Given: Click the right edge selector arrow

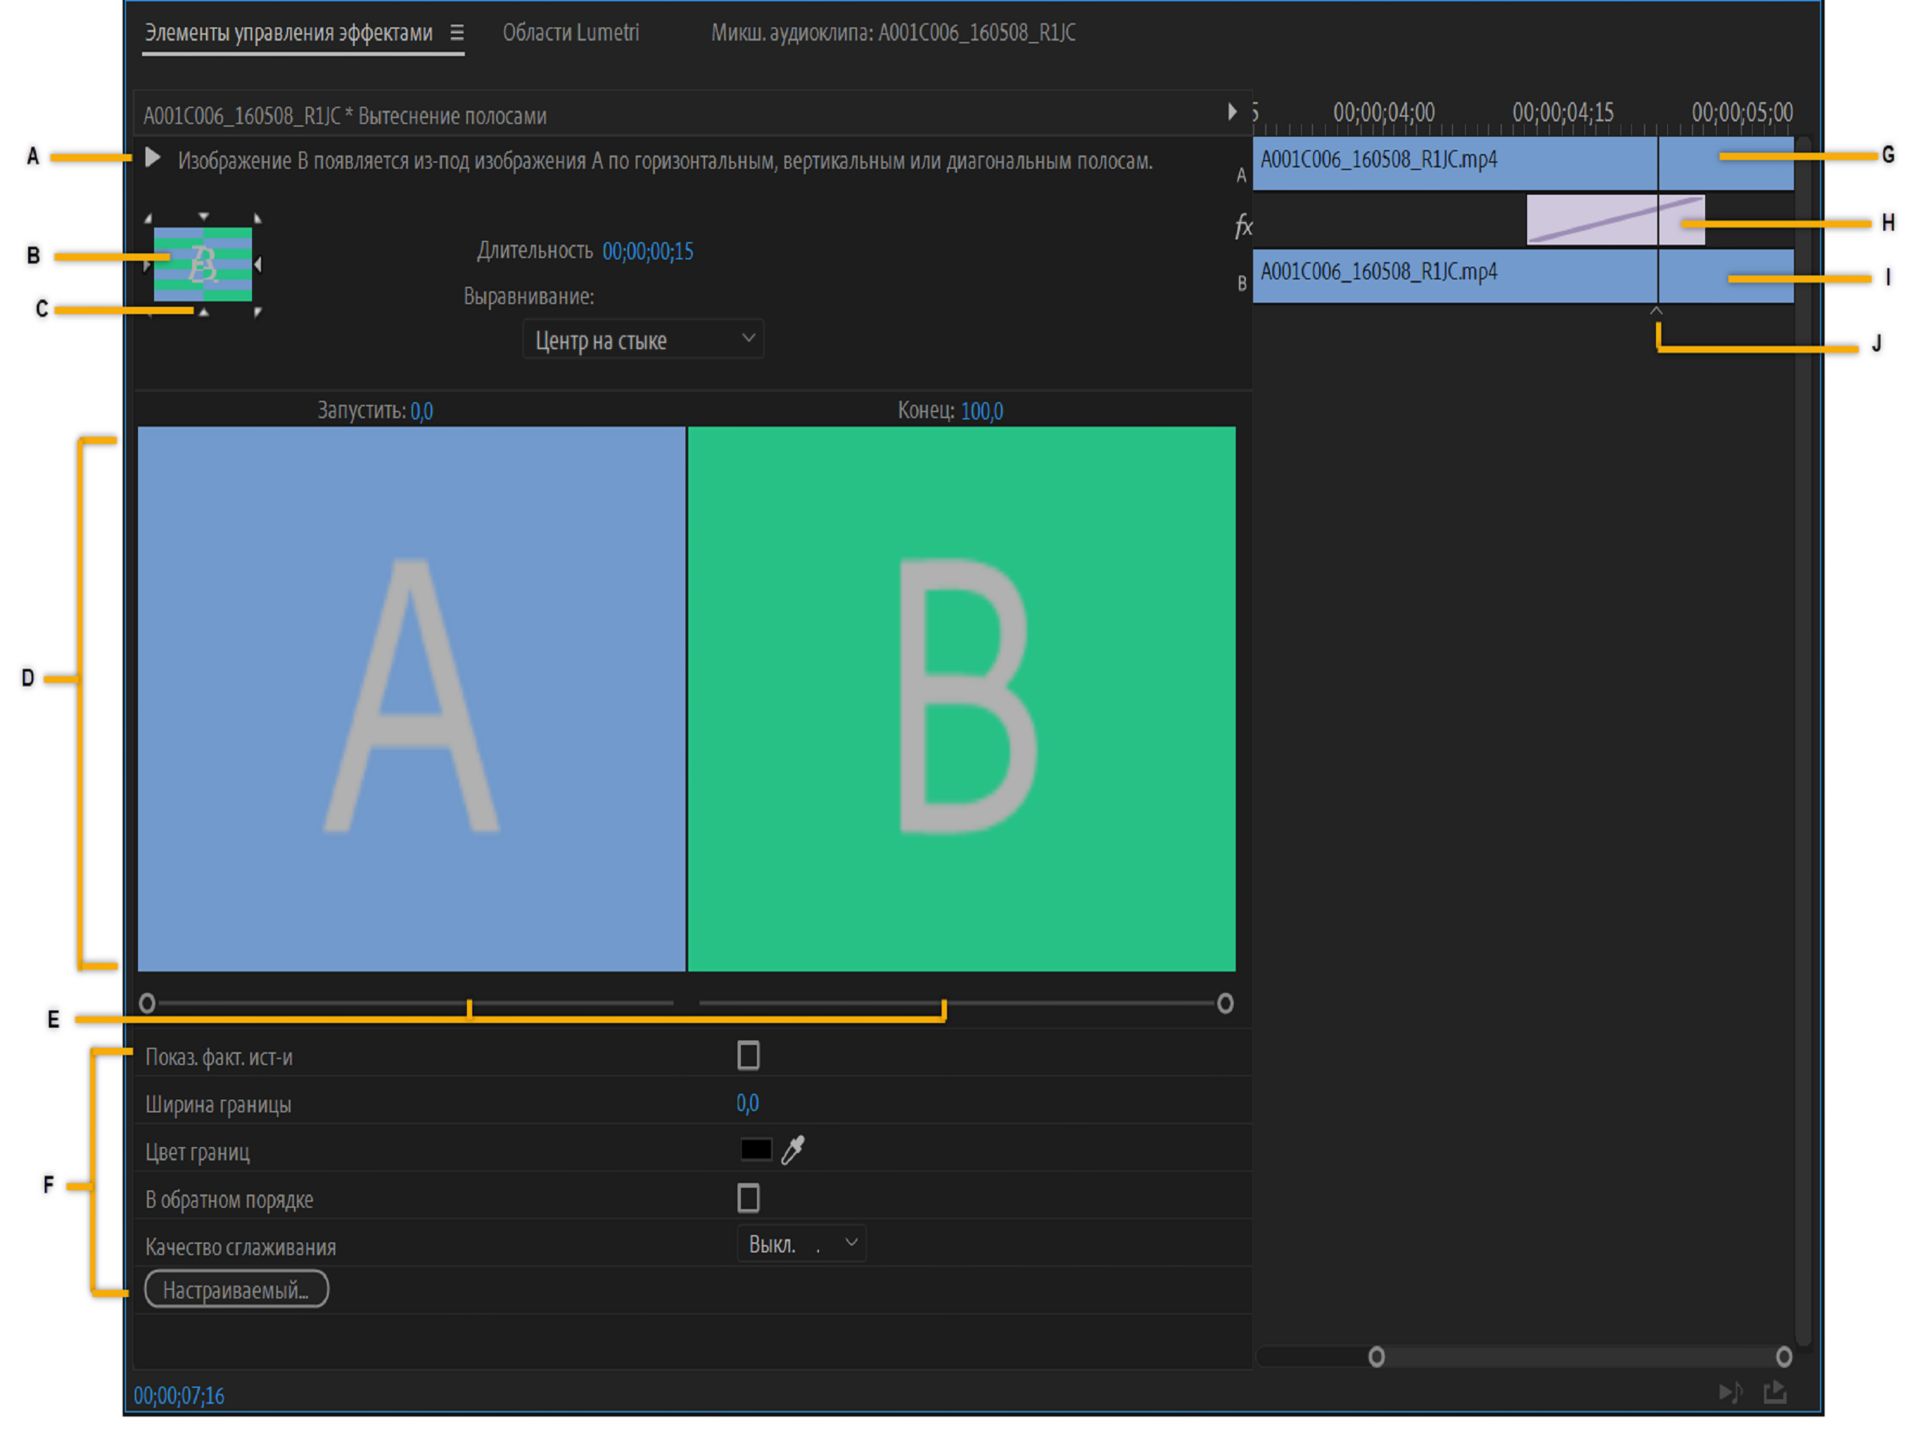Looking at the screenshot, I should 258,264.
